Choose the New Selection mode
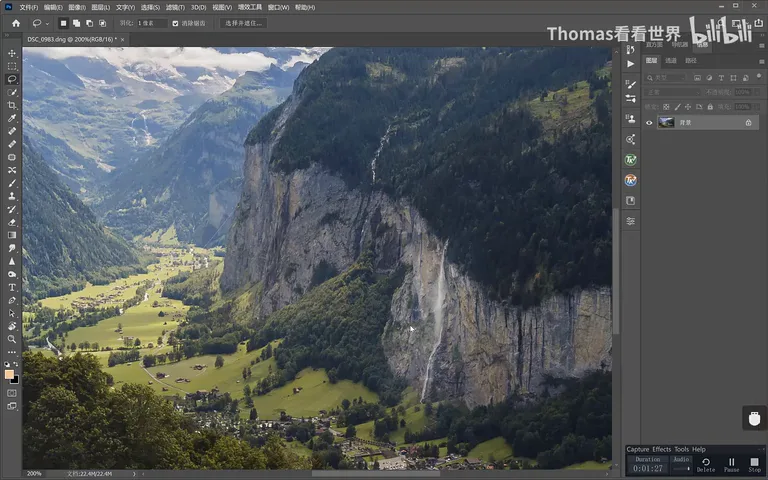Image resolution: width=768 pixels, height=480 pixels. tap(63, 23)
